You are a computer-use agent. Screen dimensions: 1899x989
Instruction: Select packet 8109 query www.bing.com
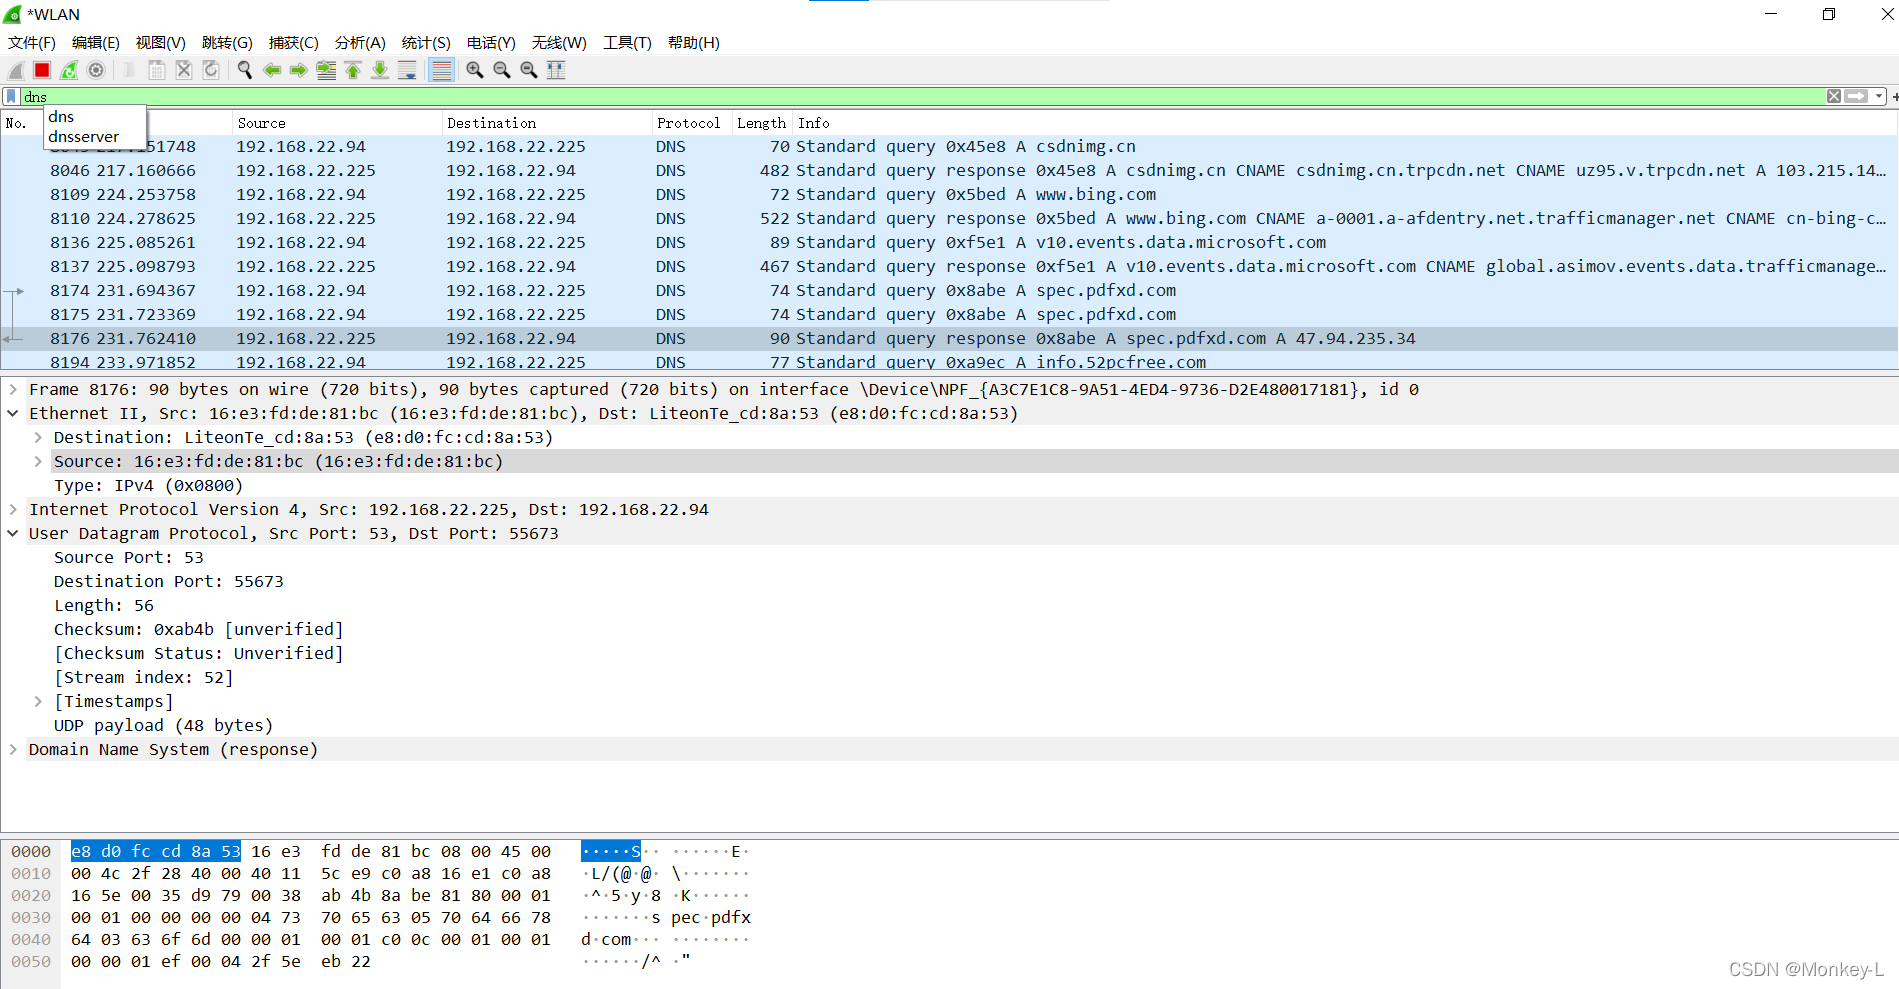point(949,195)
